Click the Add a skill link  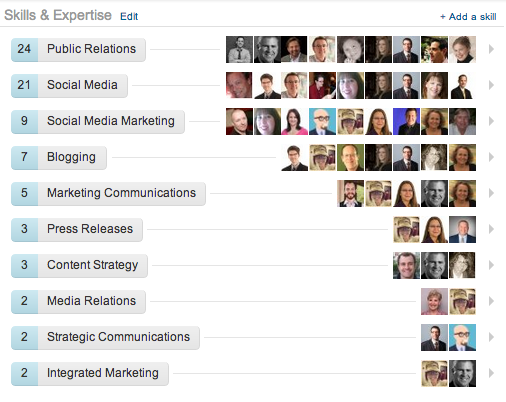[x=468, y=17]
